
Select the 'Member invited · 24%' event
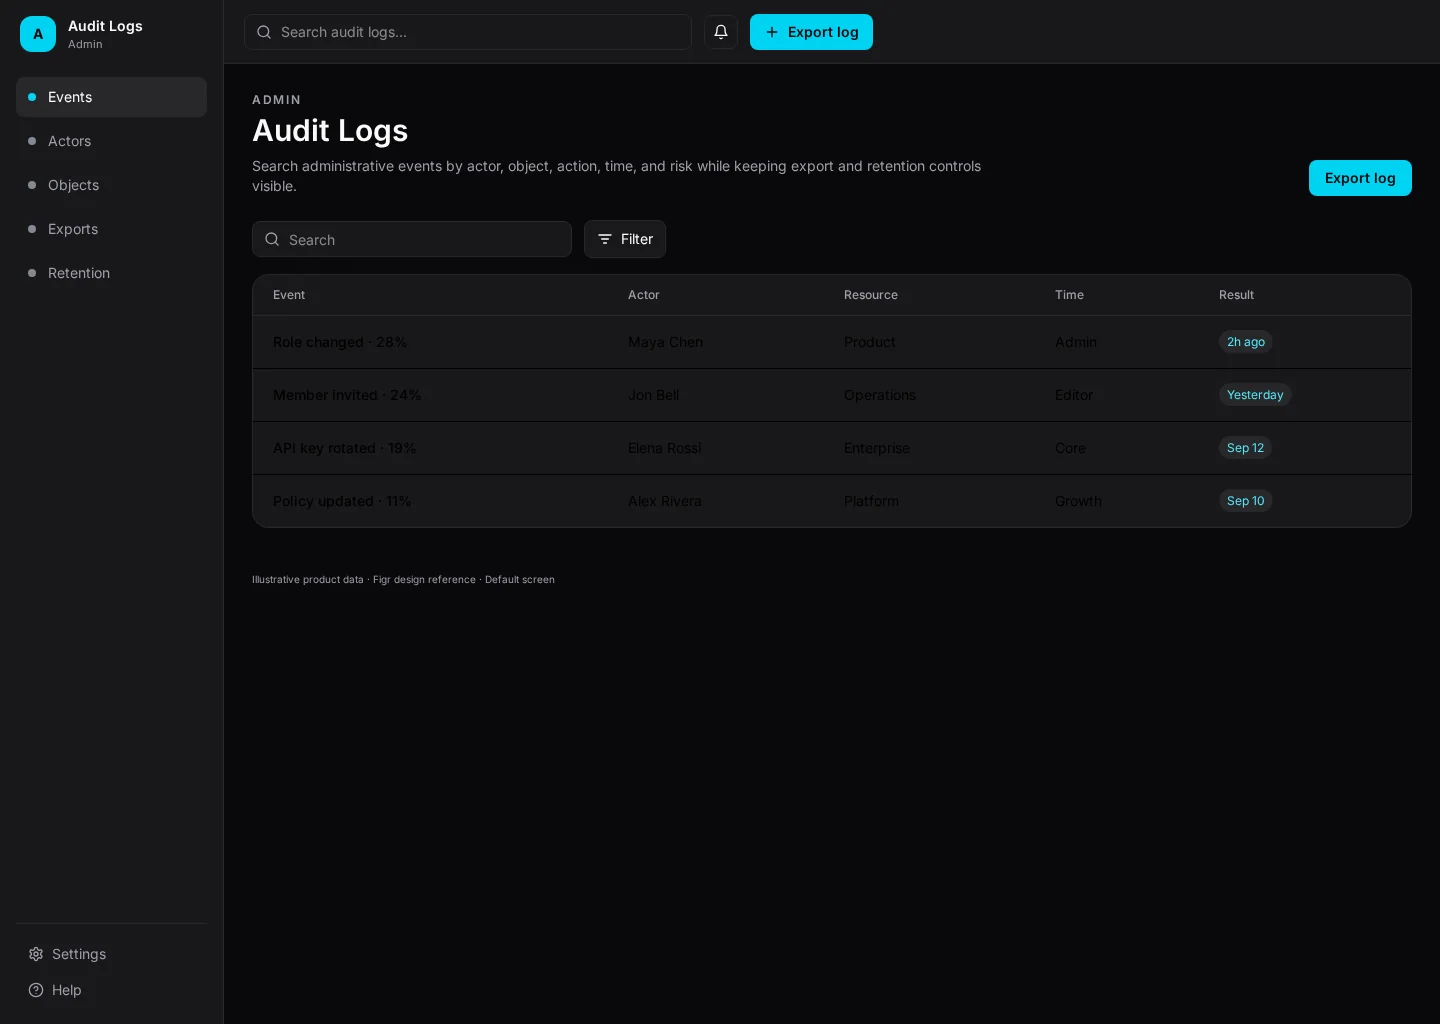click(347, 395)
